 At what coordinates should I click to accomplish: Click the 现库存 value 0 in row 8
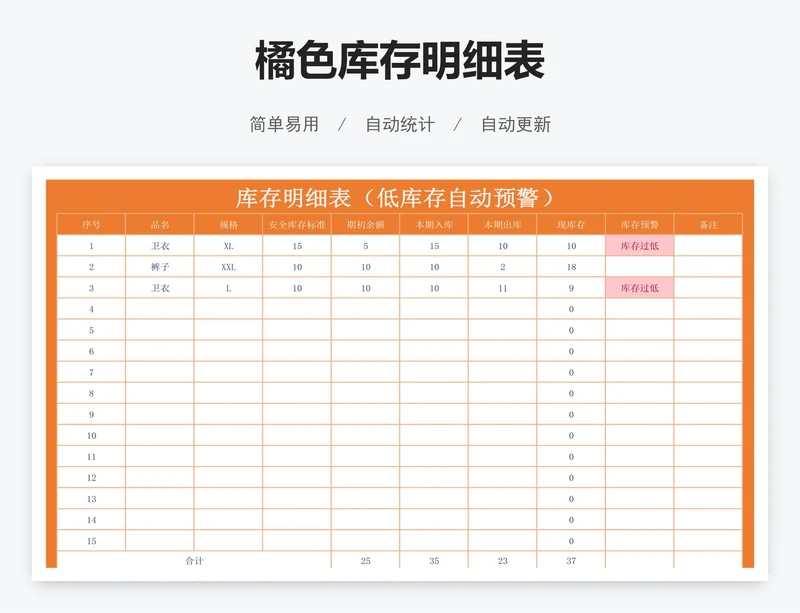click(x=571, y=394)
